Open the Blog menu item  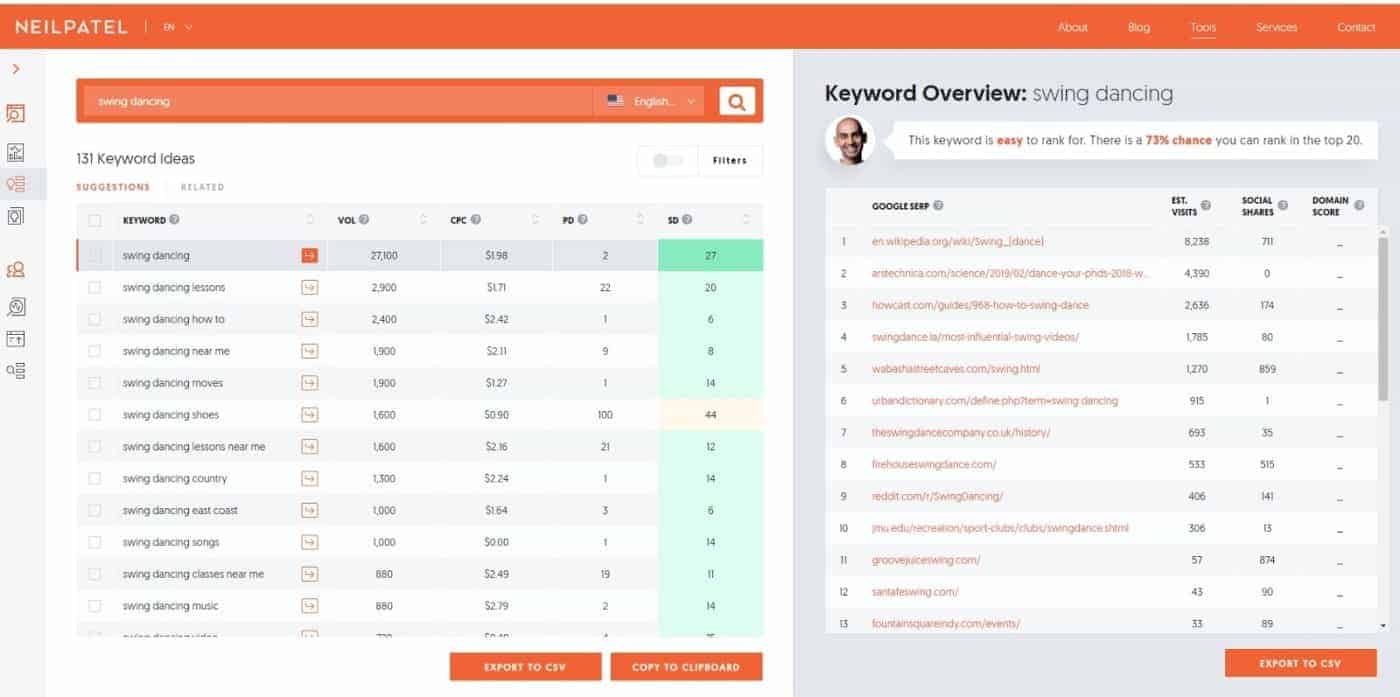point(1138,27)
